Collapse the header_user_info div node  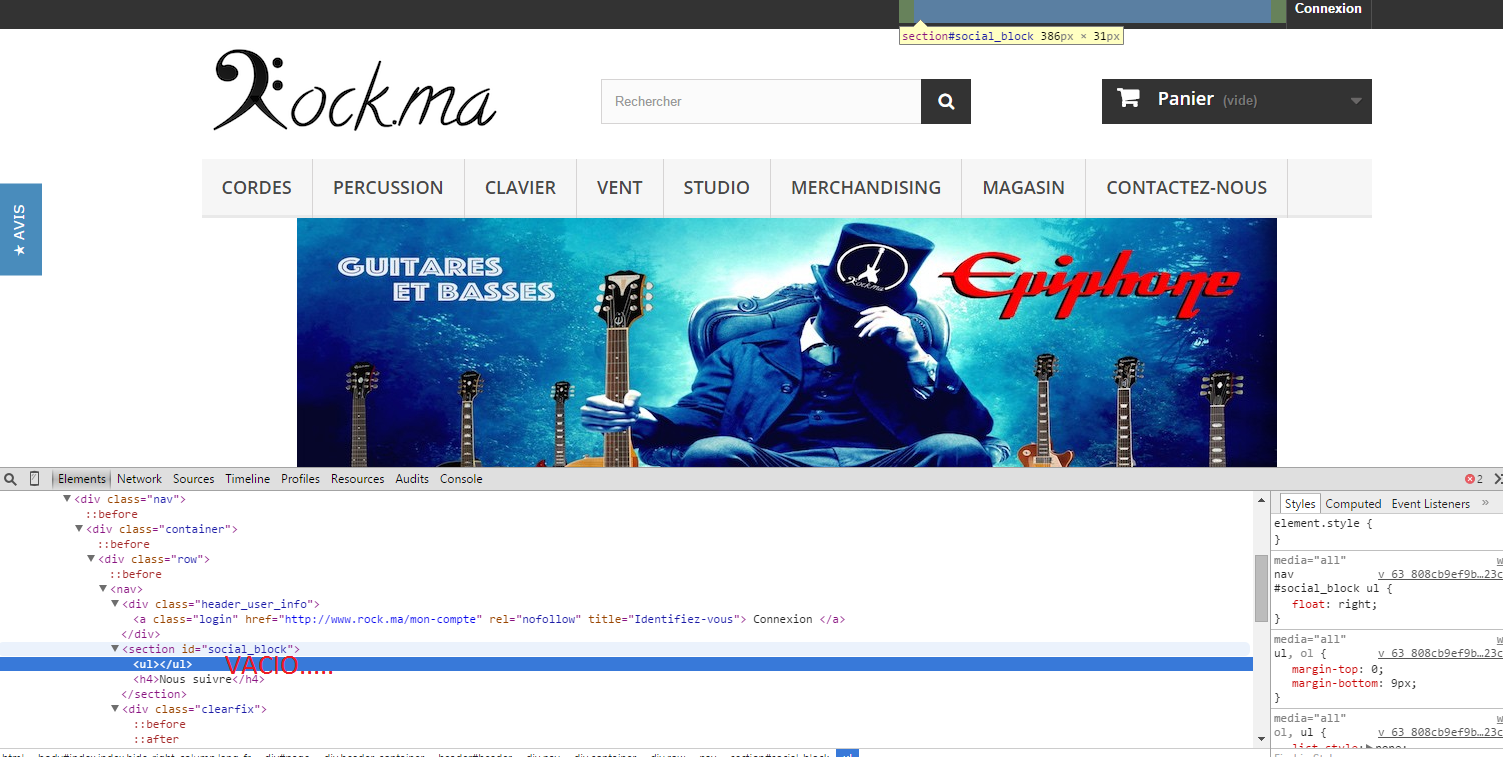pos(116,604)
